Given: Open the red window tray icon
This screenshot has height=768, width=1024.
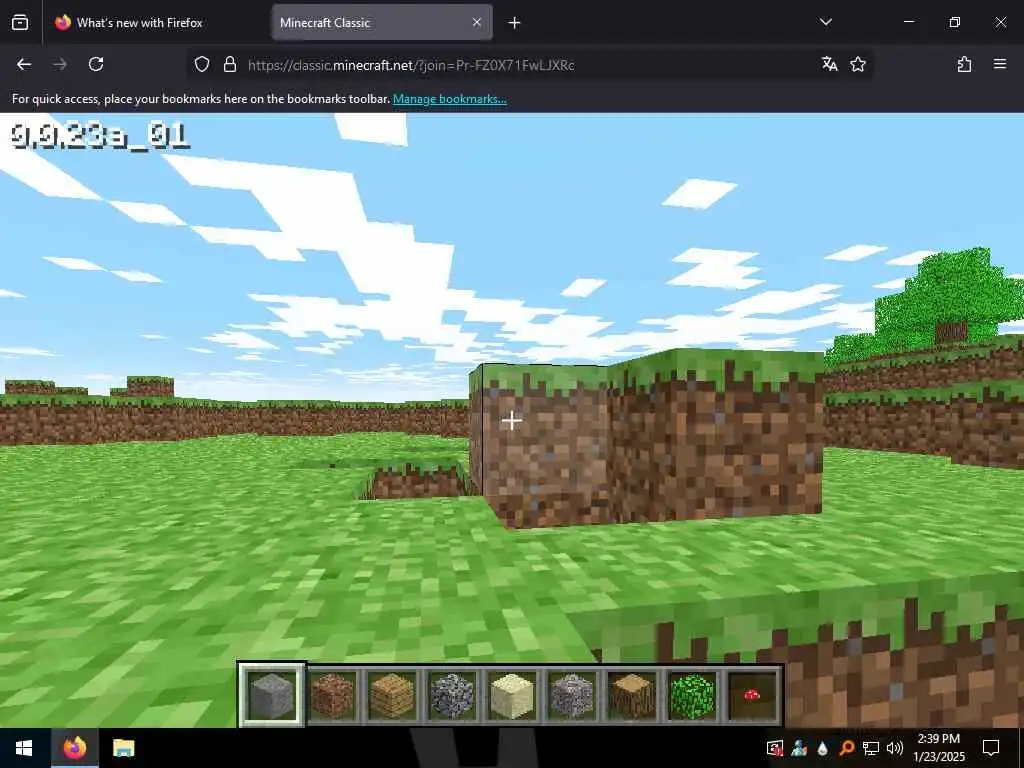Looking at the screenshot, I should point(775,748).
